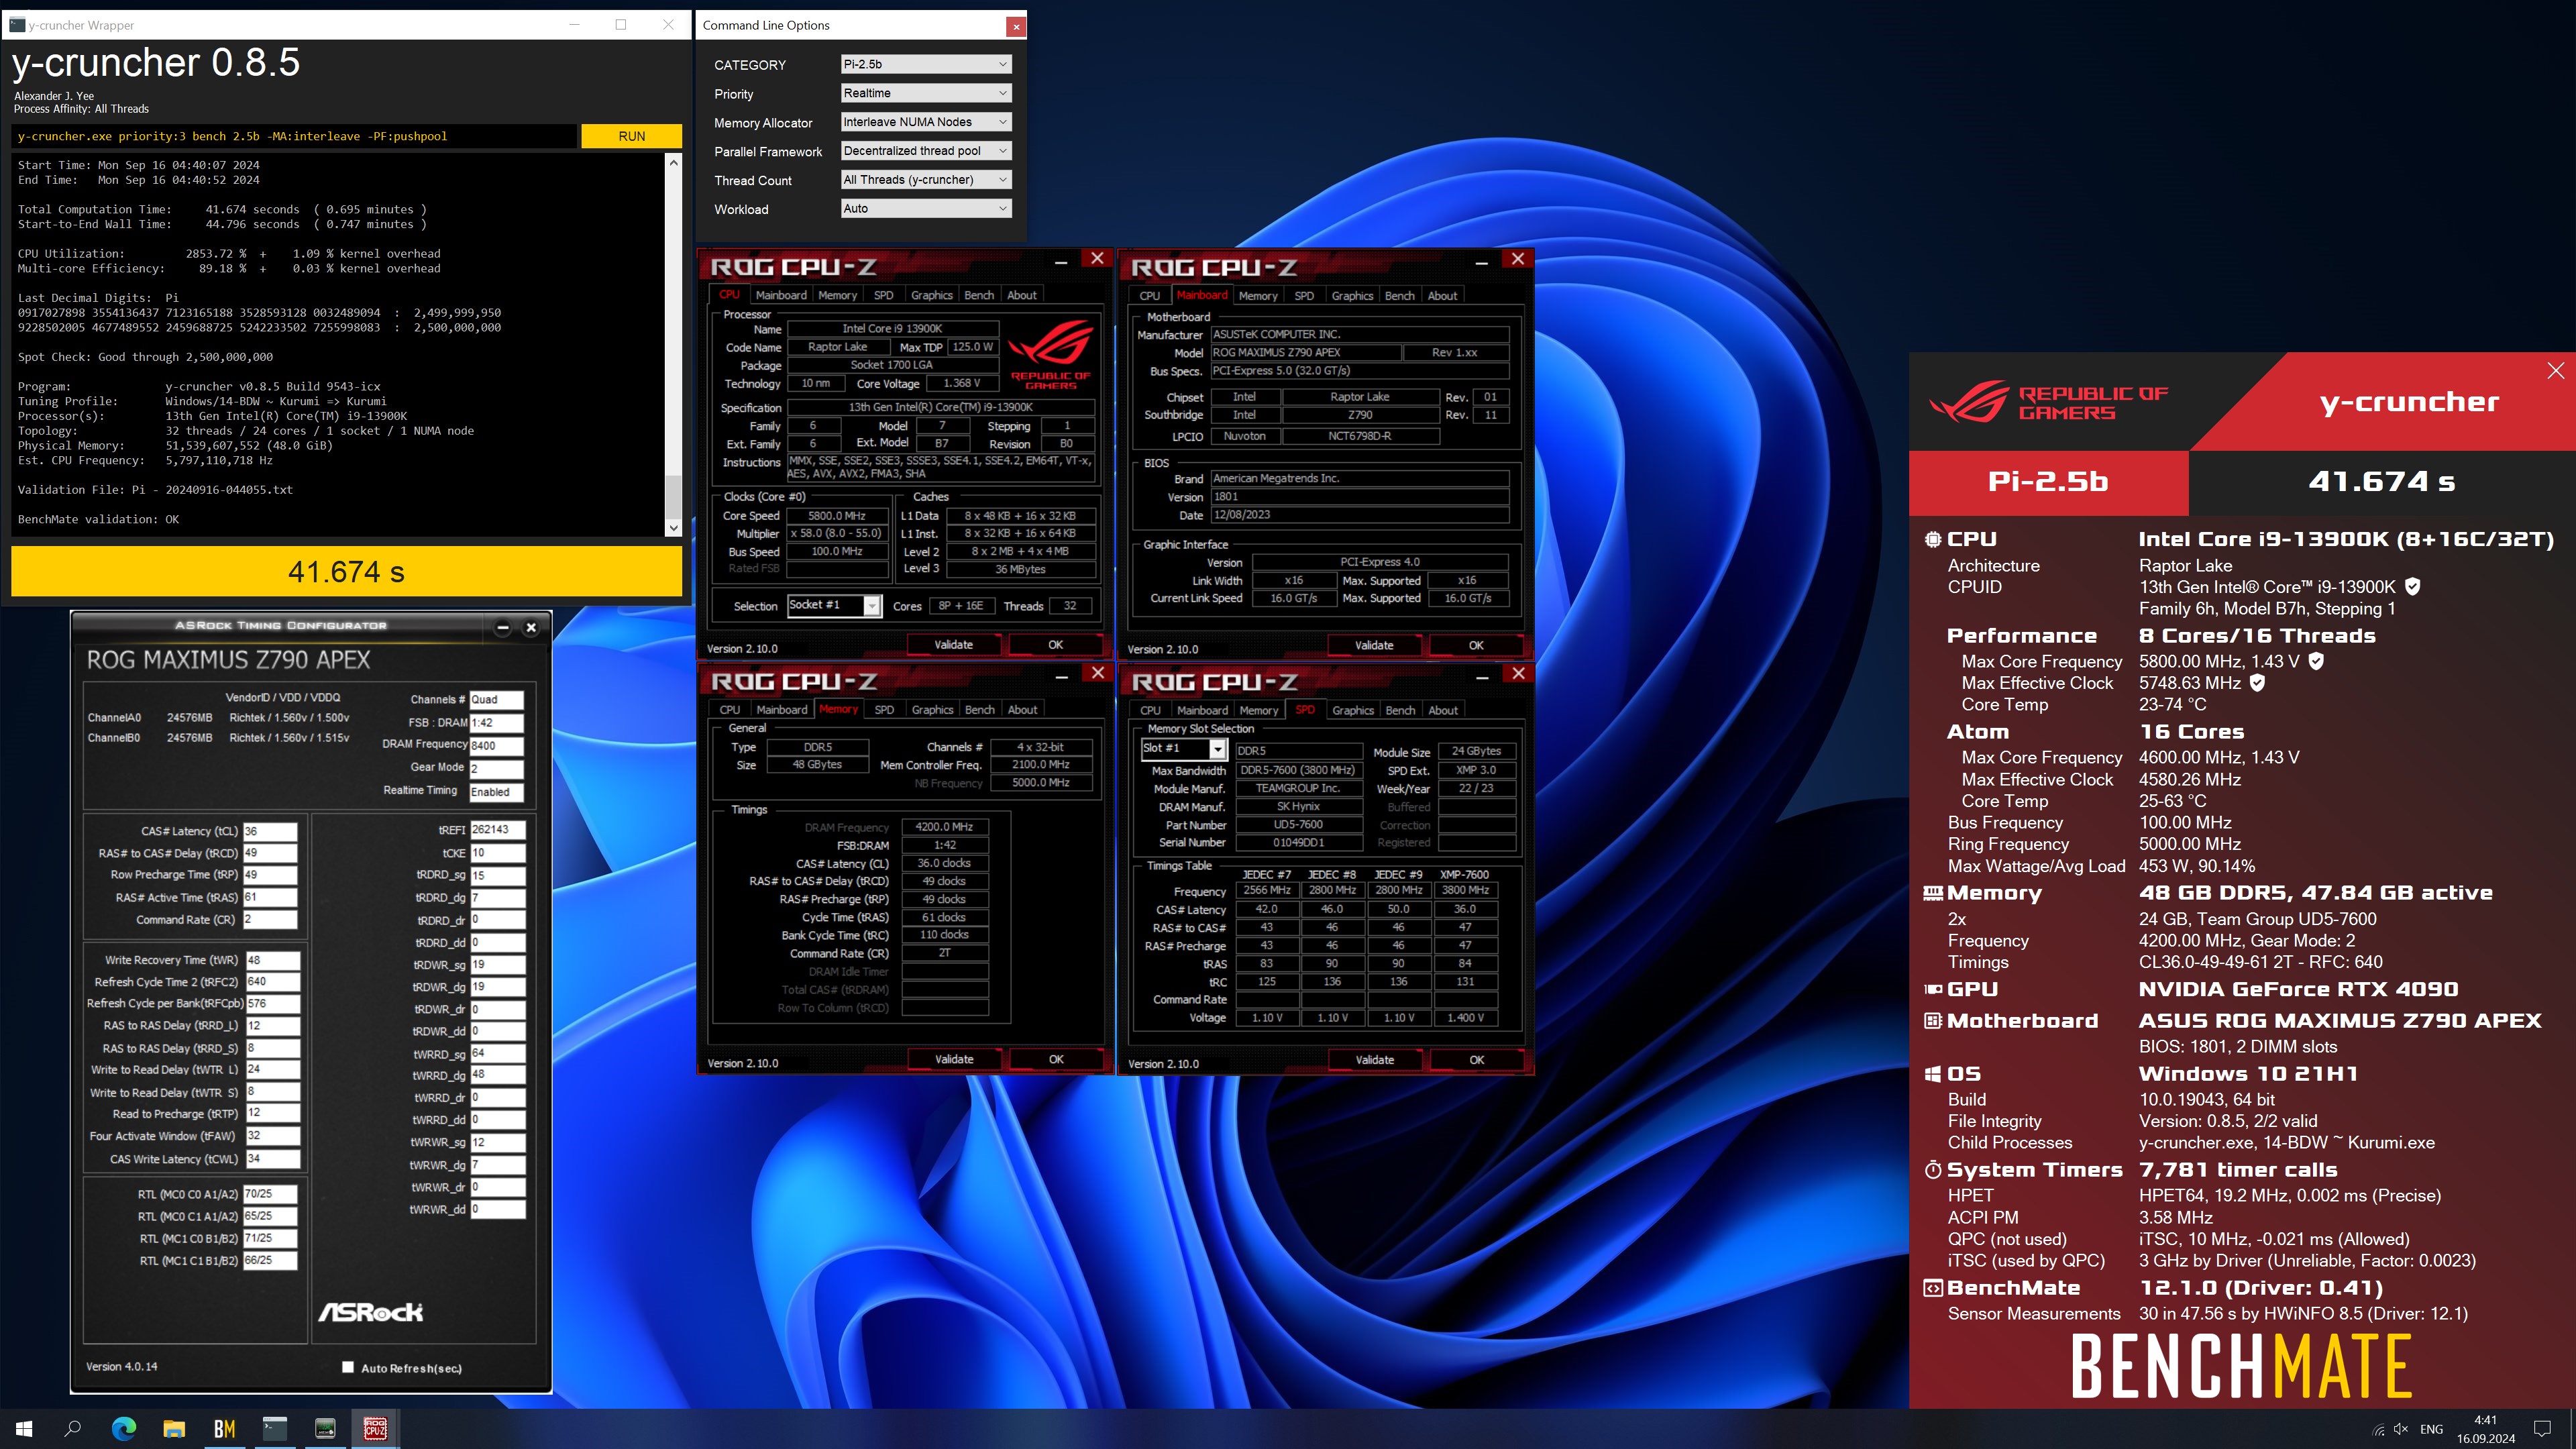The width and height of the screenshot is (2576, 1449).
Task: Click the Republic of Gamers logo in BenchMate
Action: click(x=2049, y=402)
